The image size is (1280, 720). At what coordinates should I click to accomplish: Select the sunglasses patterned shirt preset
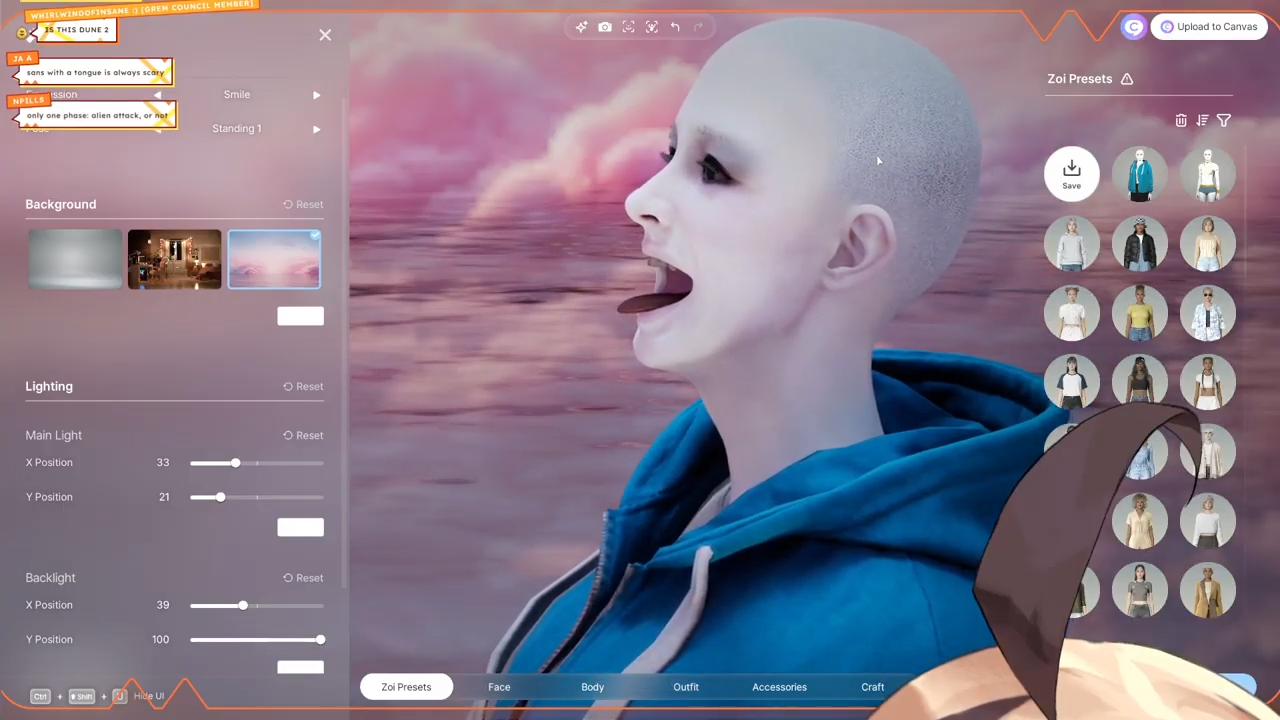click(1208, 313)
